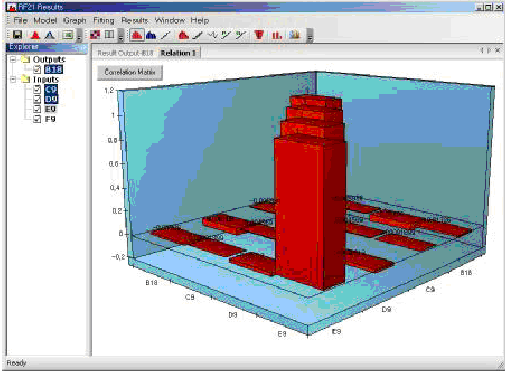The image size is (505, 371).
Task: Switch to Result Output-B18 tab
Action: point(125,53)
